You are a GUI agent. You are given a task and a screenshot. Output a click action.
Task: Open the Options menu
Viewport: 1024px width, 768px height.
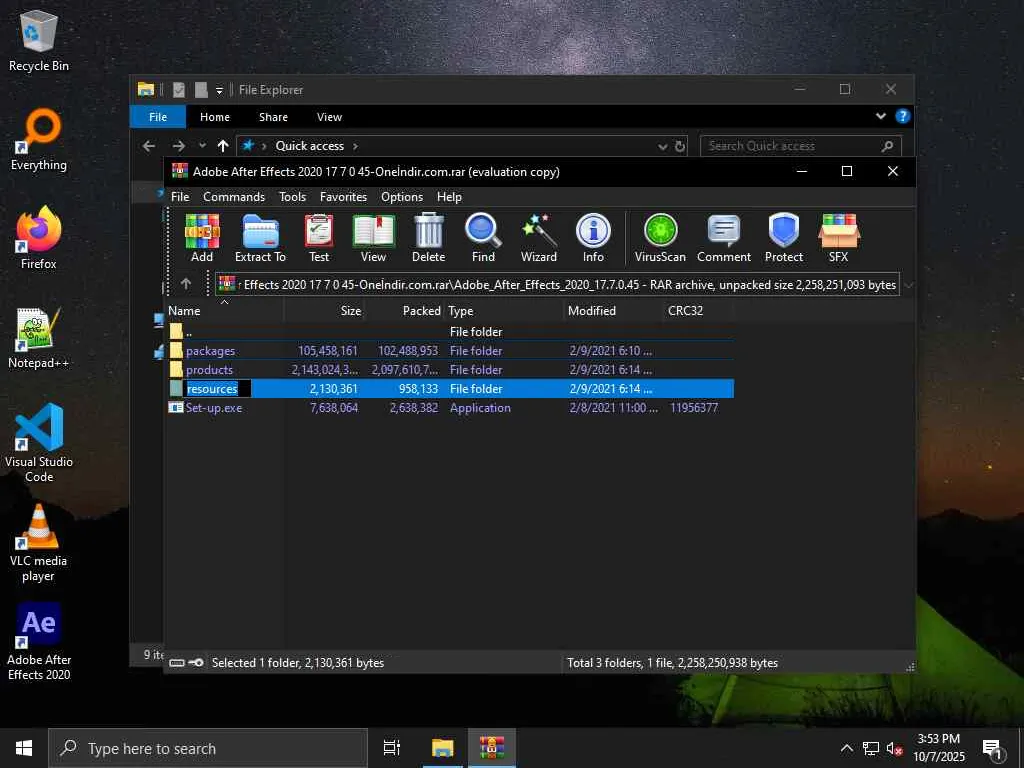click(x=402, y=197)
